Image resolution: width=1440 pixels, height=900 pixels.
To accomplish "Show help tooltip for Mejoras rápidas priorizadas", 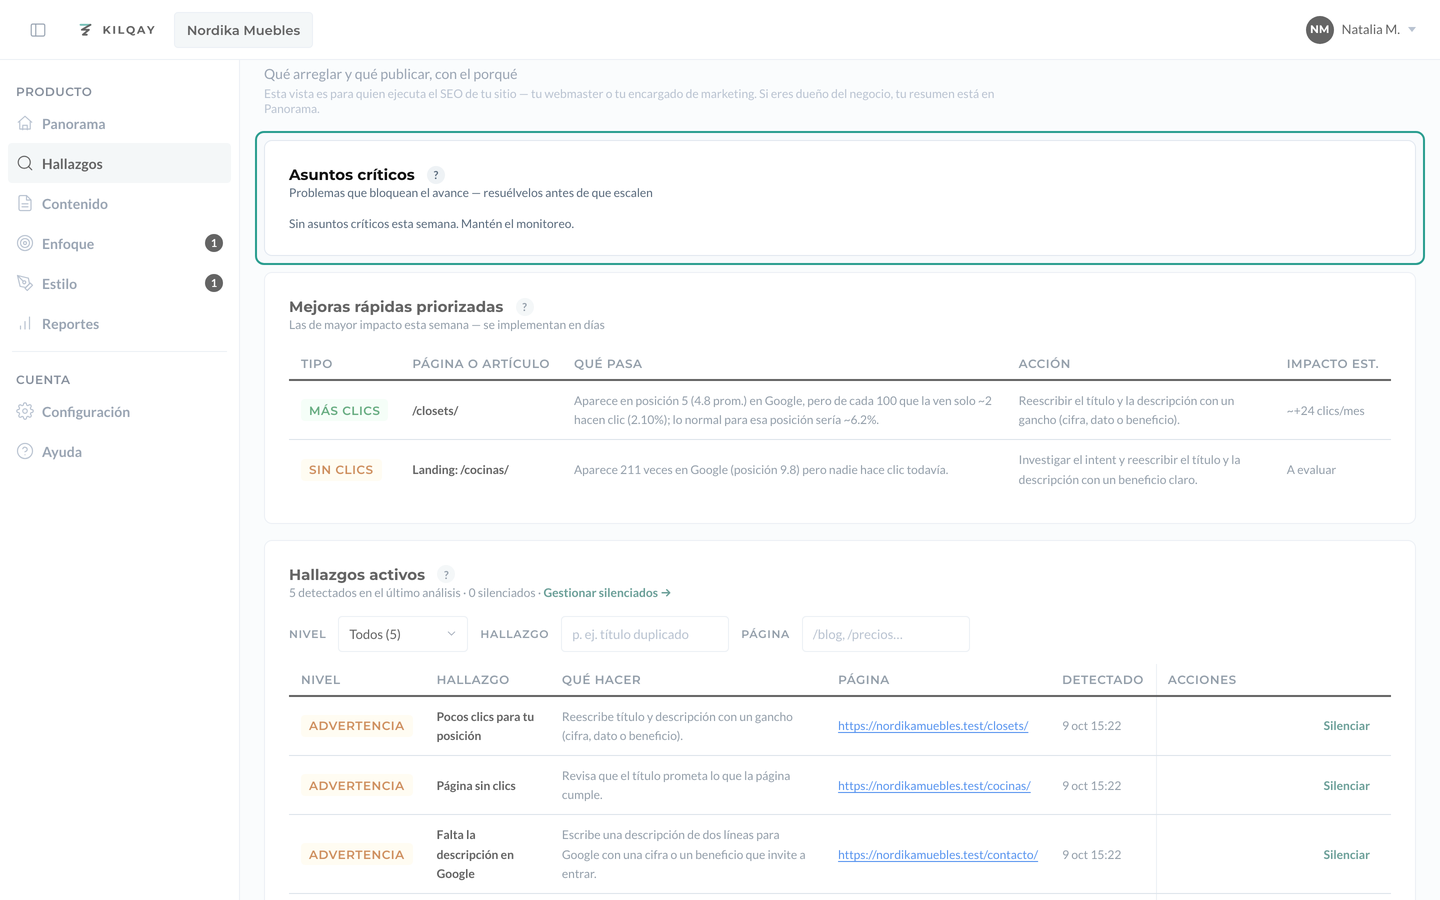I will [524, 307].
